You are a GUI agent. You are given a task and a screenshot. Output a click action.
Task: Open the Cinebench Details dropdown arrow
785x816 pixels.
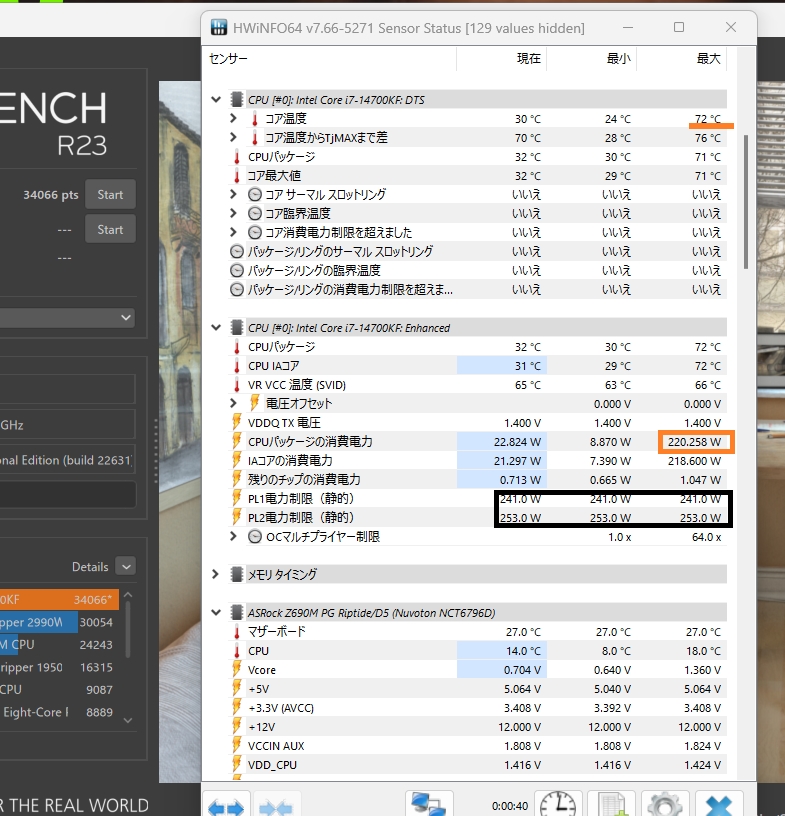[126, 566]
